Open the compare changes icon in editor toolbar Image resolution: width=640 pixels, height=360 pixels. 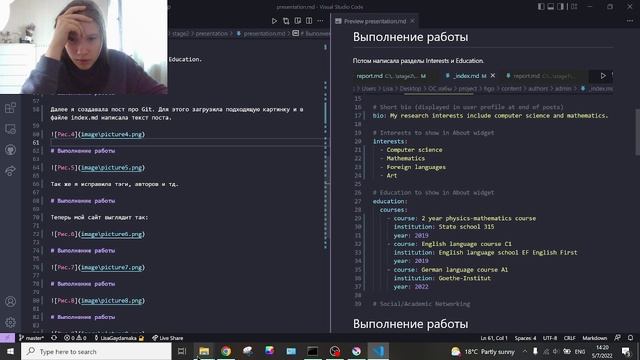tap(286, 20)
